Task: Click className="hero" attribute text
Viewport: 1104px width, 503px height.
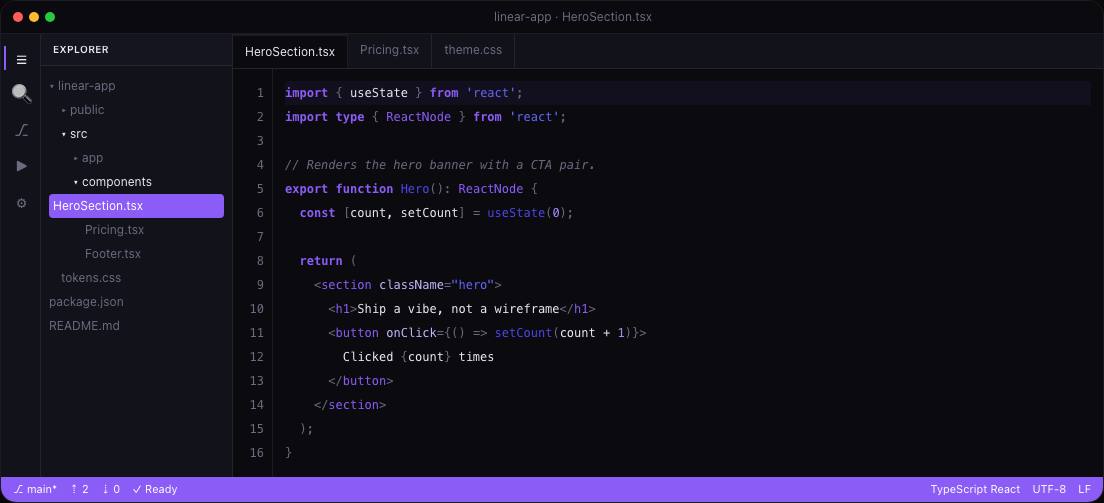Action: [437, 285]
